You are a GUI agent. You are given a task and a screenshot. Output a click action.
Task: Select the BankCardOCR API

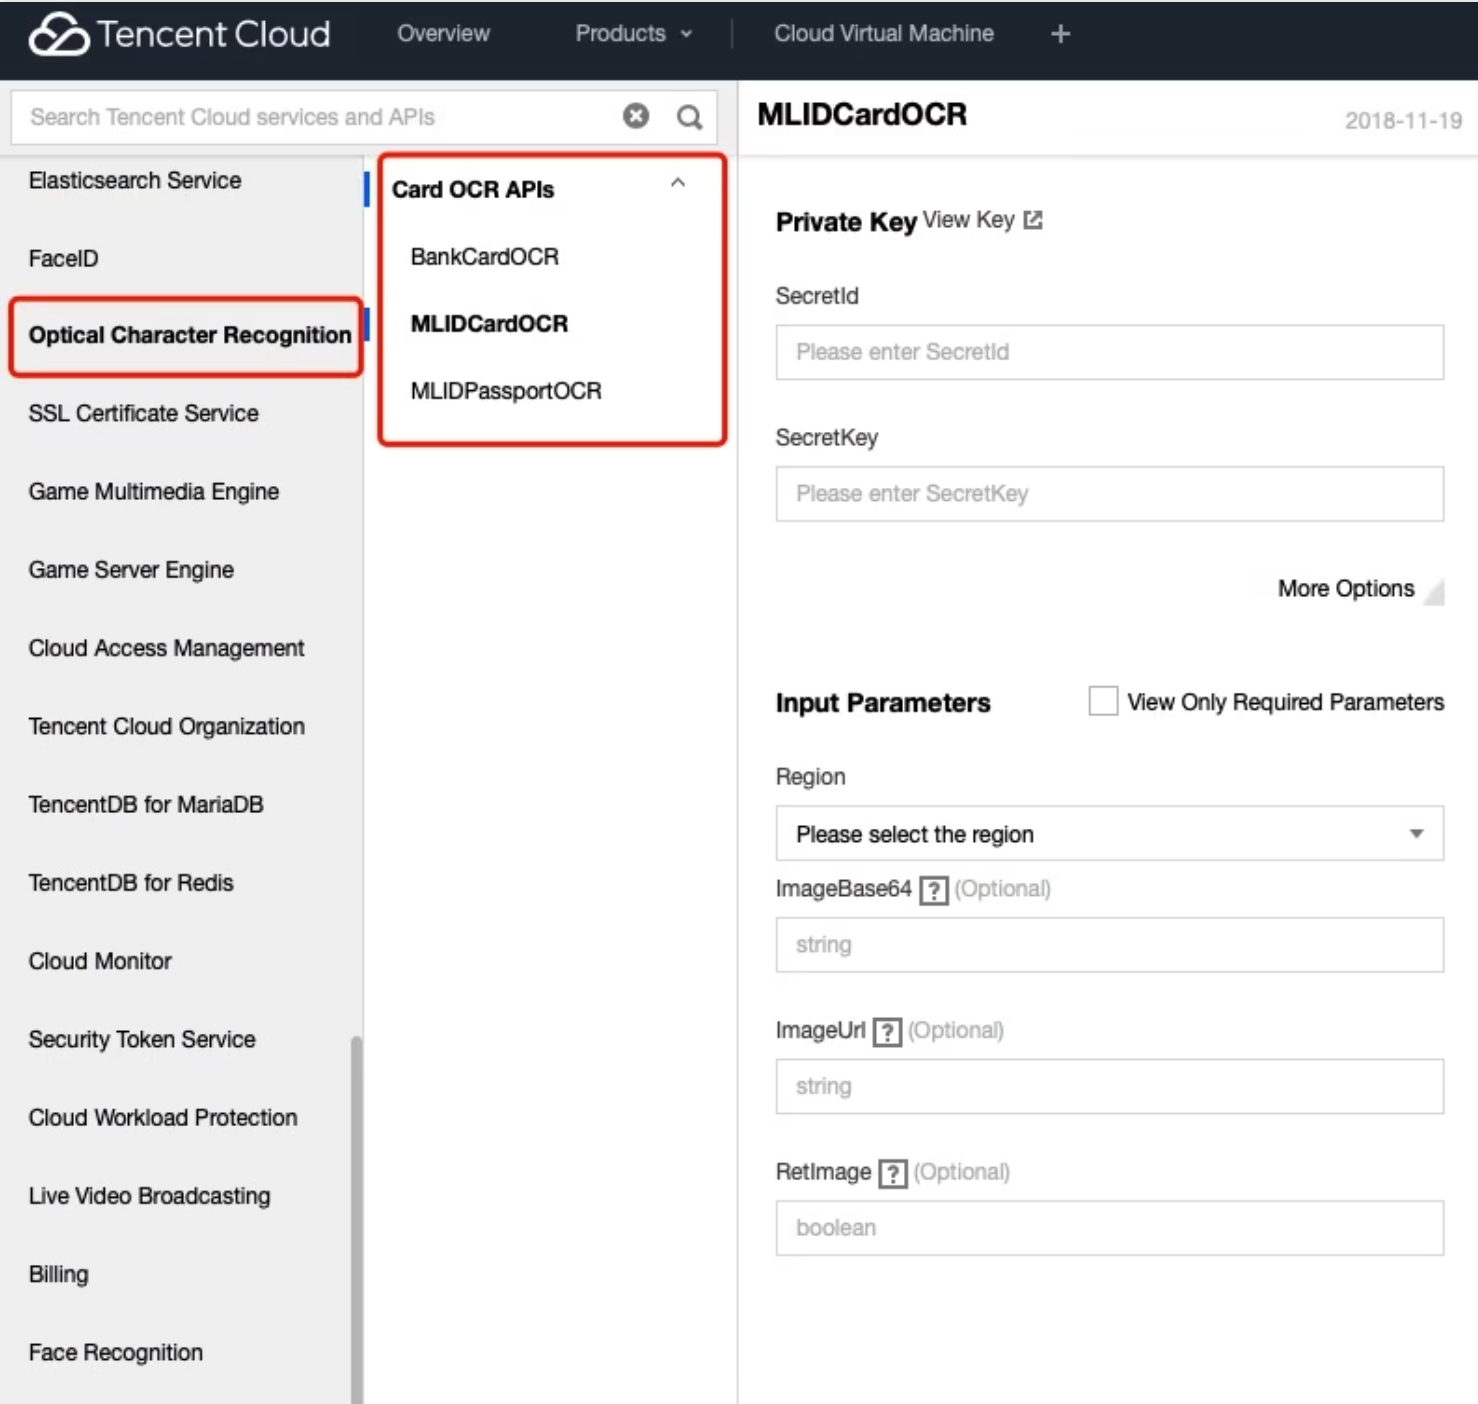pyautogui.click(x=485, y=257)
